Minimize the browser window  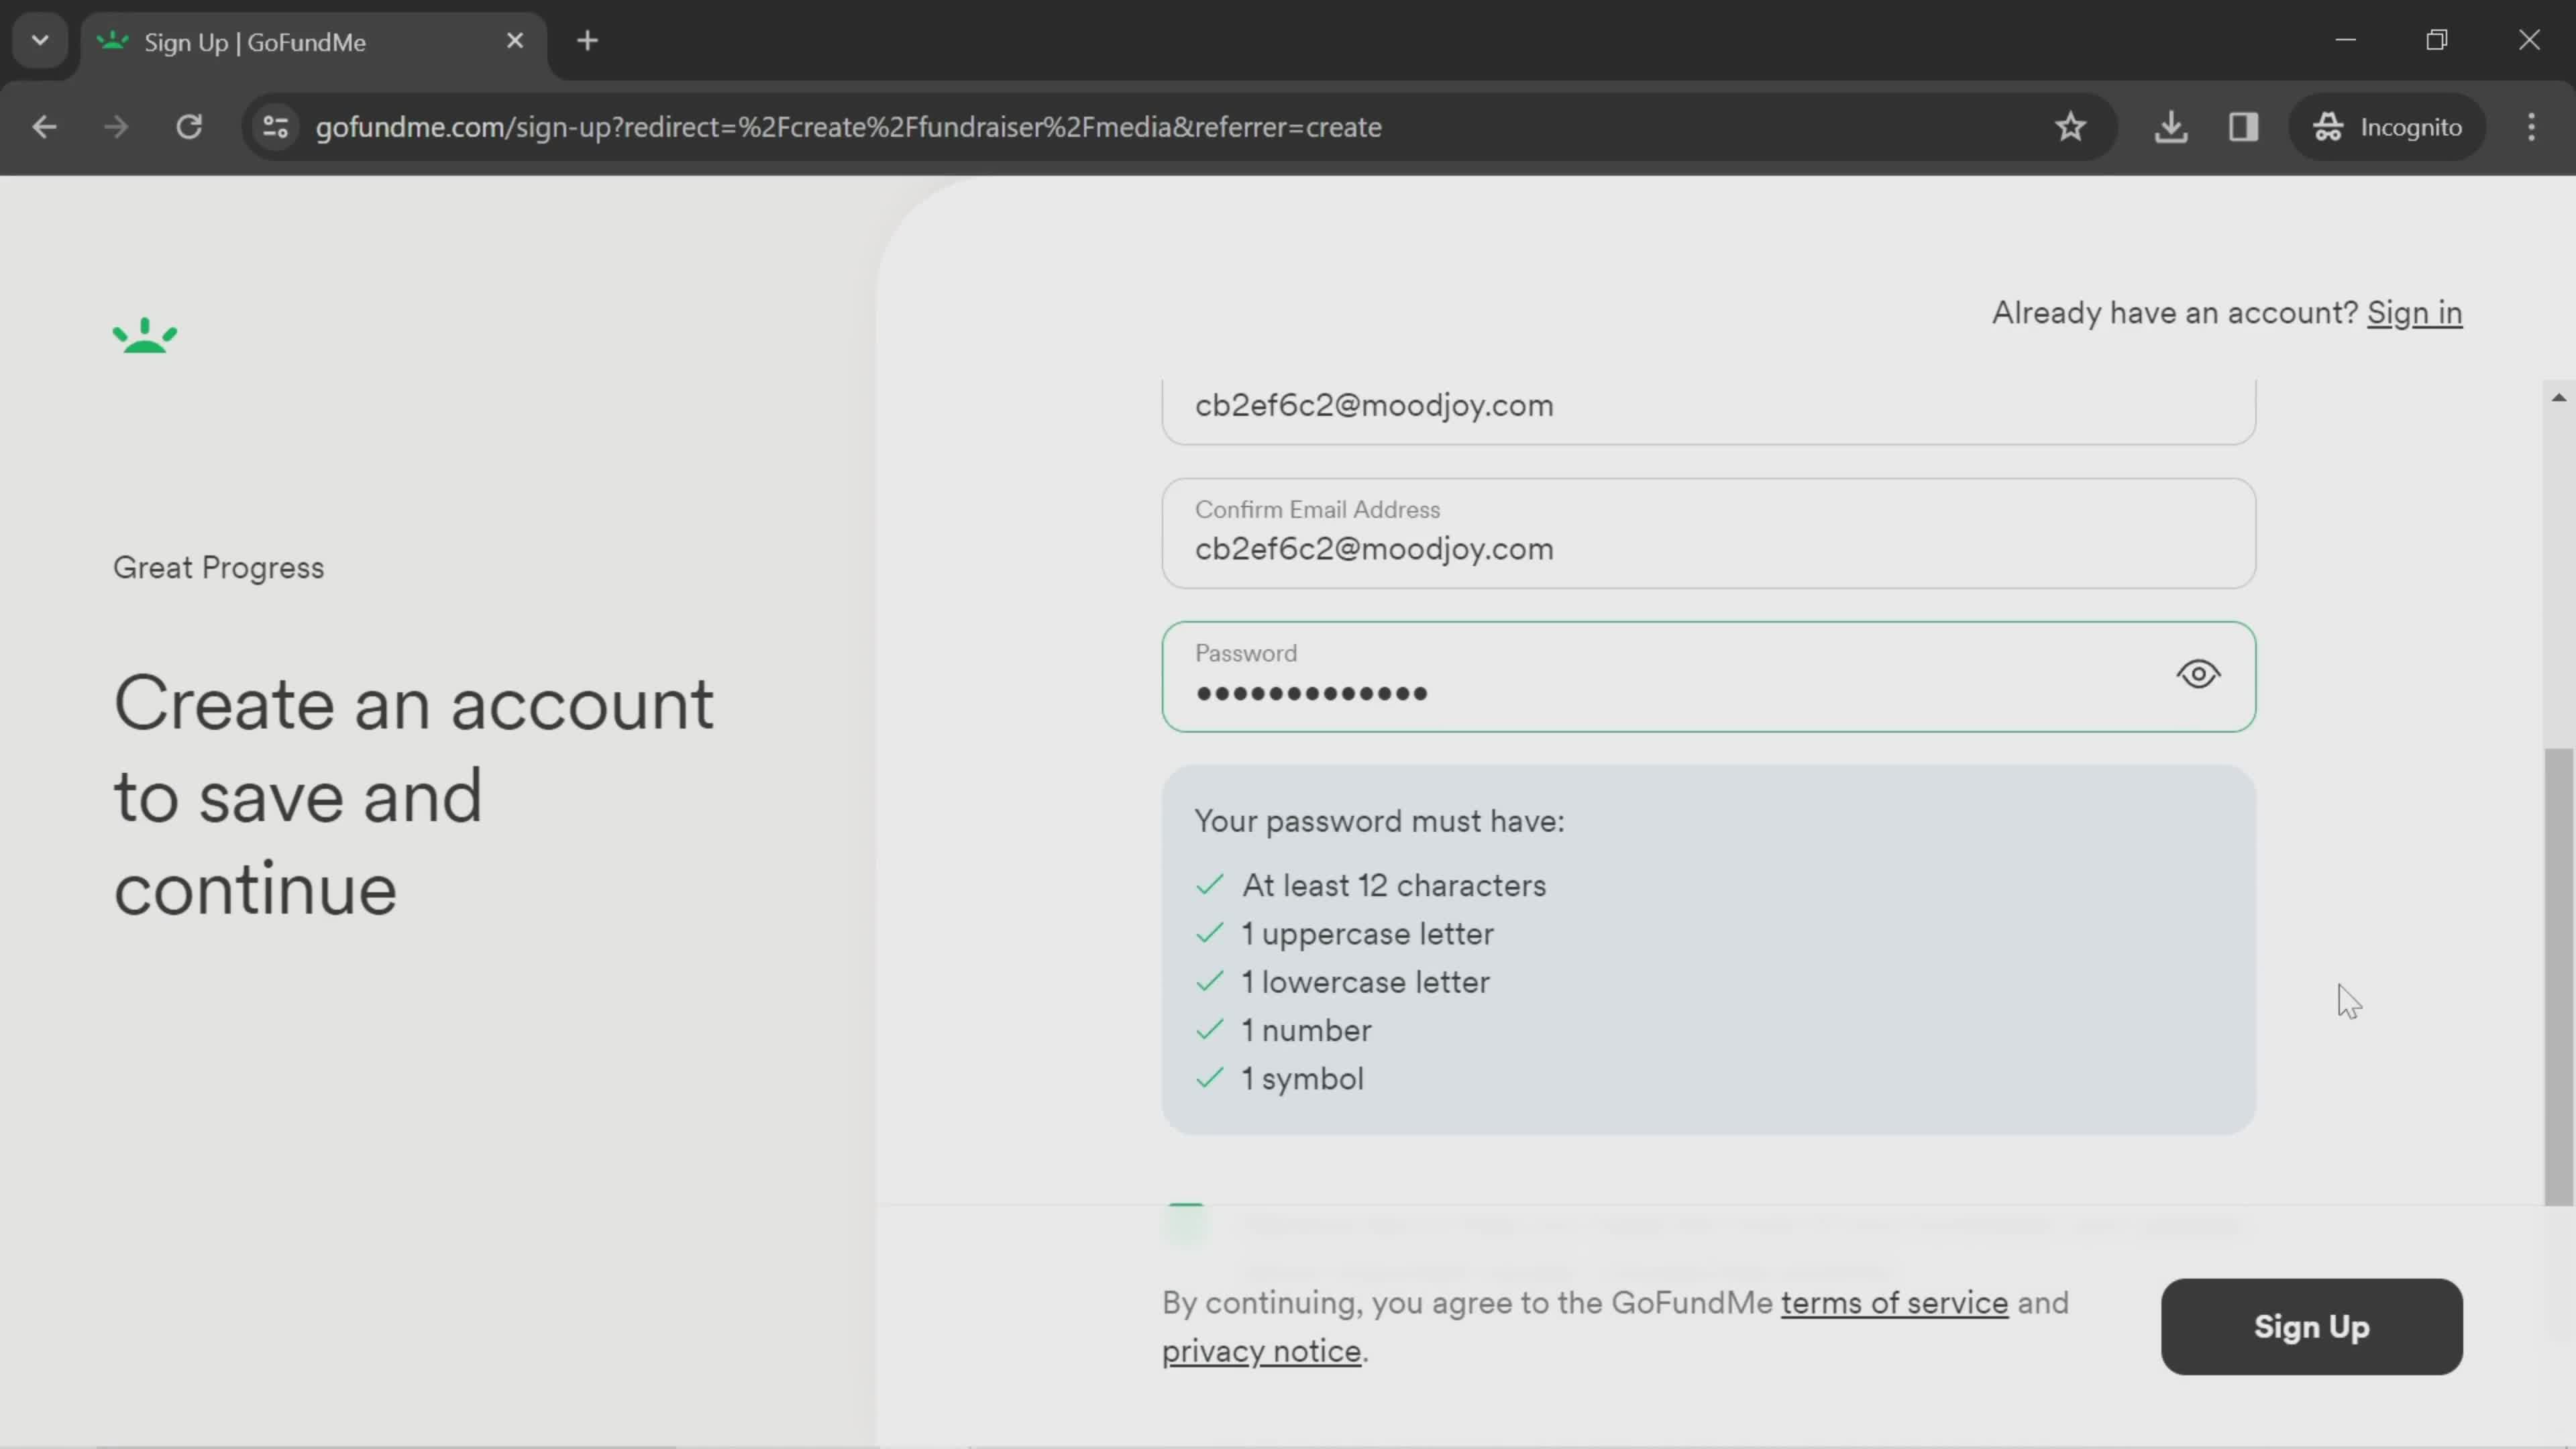(2346, 40)
